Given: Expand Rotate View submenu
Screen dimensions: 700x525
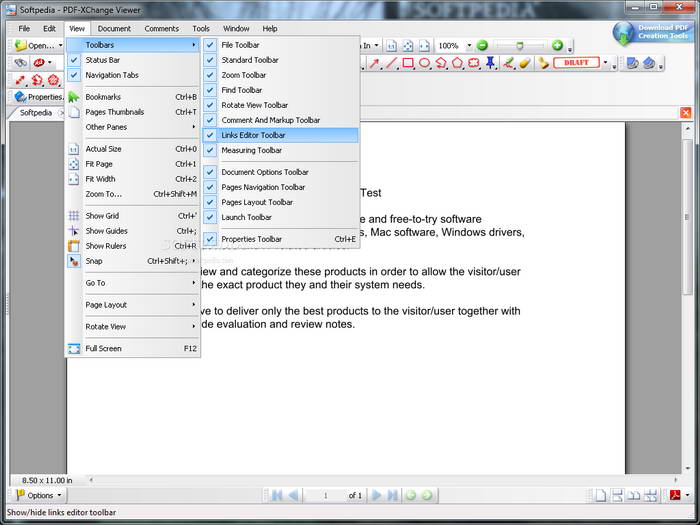Looking at the screenshot, I should [133, 326].
